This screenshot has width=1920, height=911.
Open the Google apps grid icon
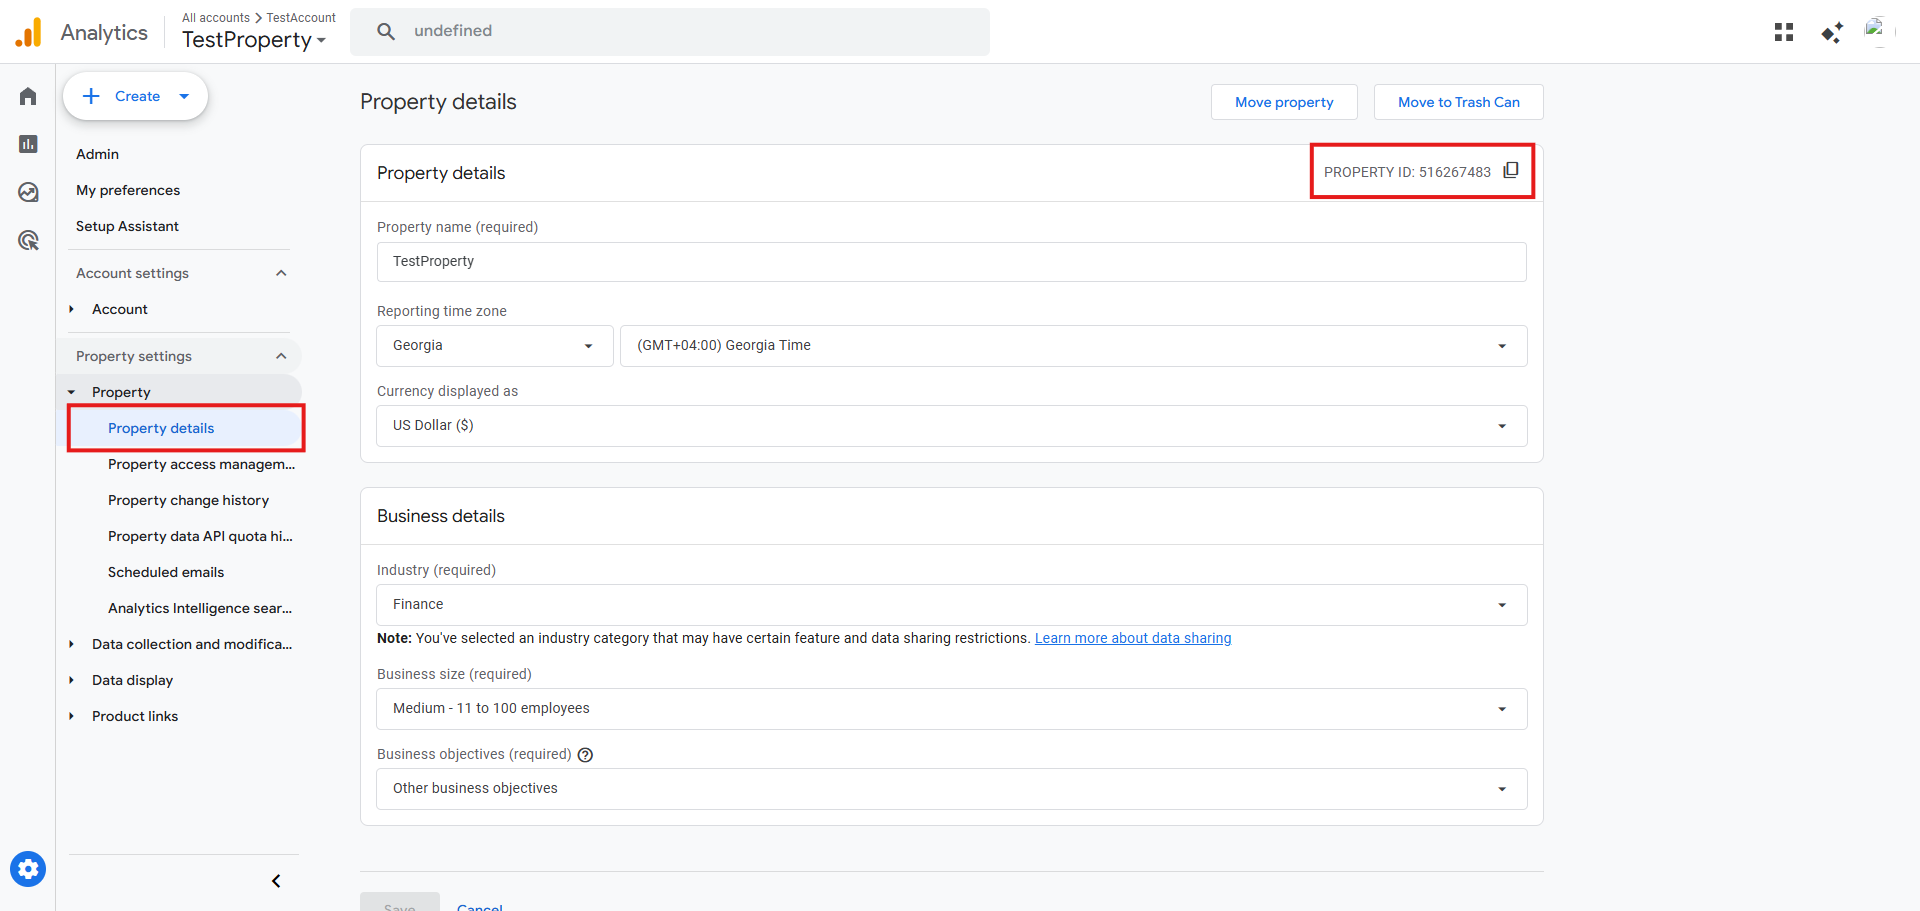tap(1784, 32)
